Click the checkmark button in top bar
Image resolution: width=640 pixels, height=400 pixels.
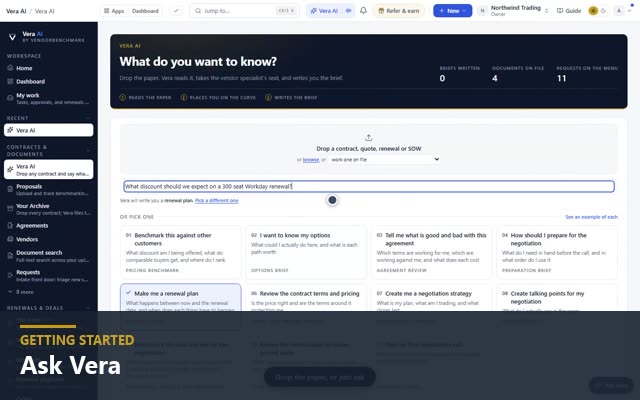[176, 11]
